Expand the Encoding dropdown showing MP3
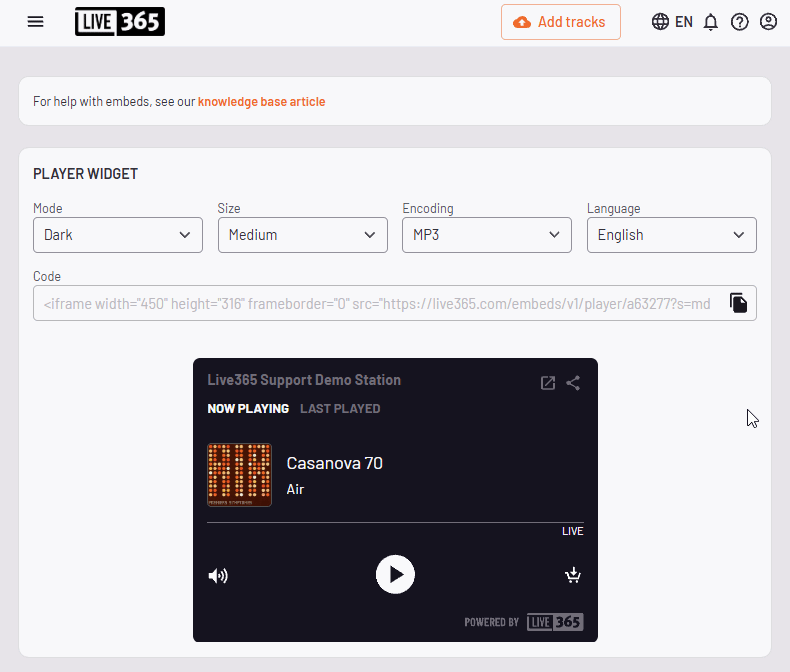The width and height of the screenshot is (790, 672). [487, 235]
